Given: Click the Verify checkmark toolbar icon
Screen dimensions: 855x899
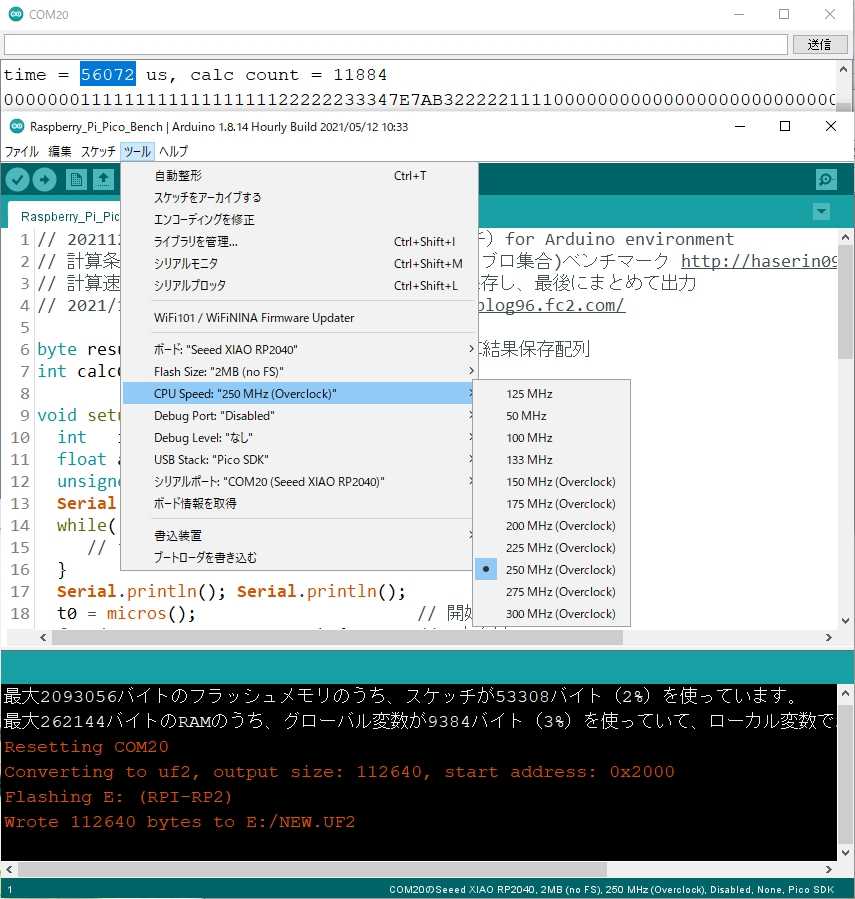Looking at the screenshot, I should click(x=18, y=179).
